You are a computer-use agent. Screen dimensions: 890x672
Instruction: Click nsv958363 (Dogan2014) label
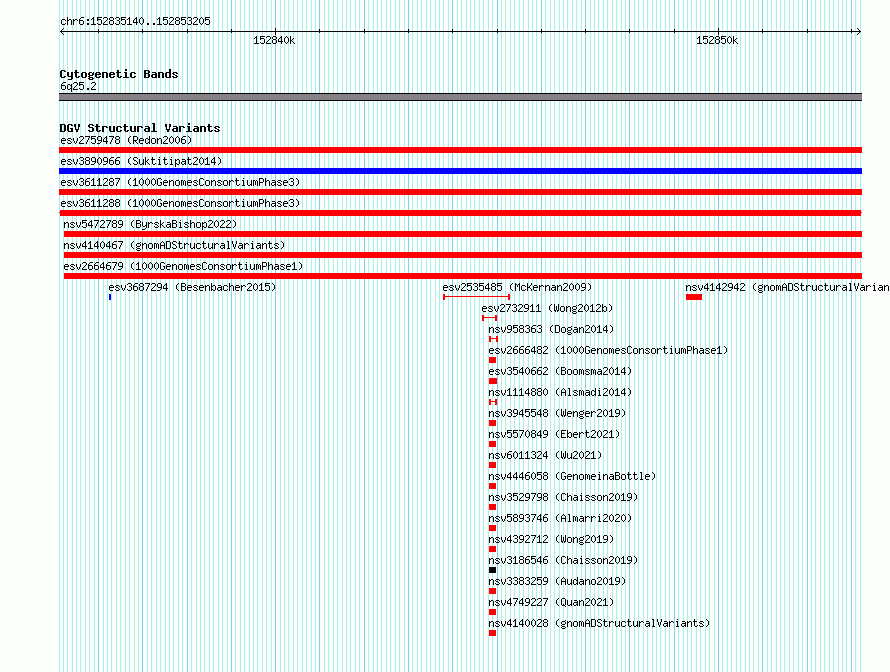pos(551,329)
